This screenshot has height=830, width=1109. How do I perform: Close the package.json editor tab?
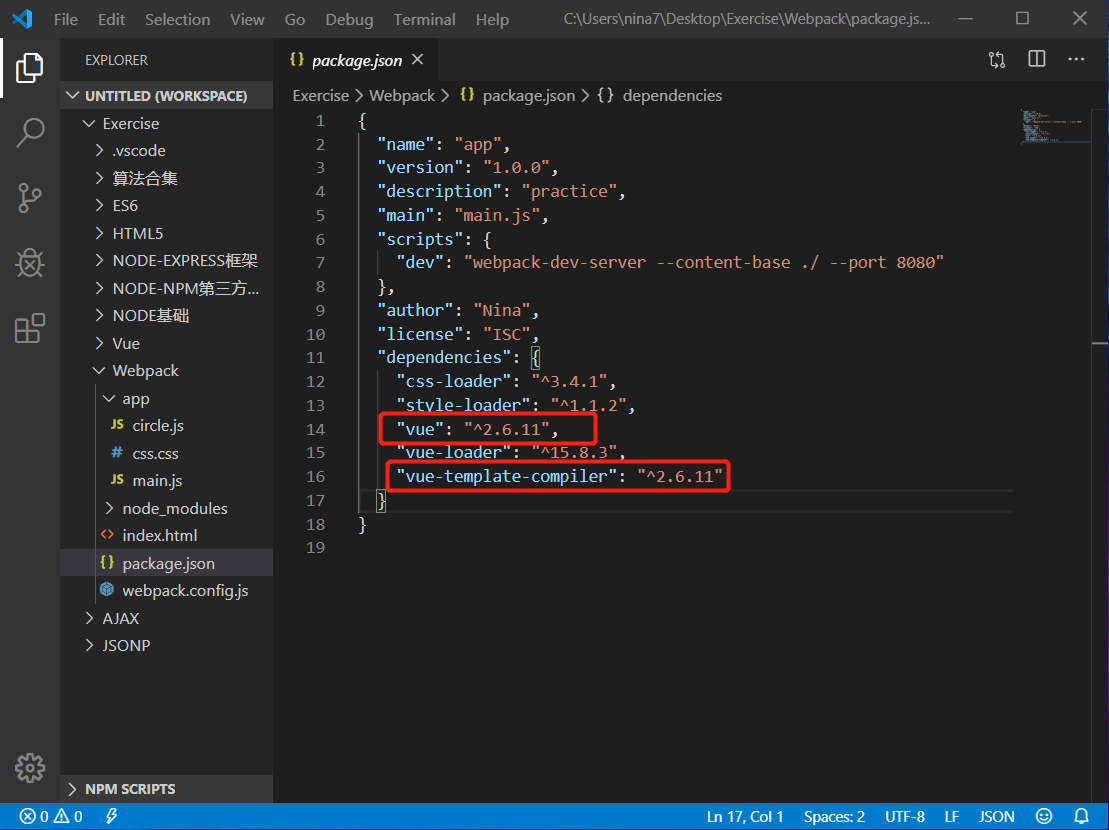417,60
